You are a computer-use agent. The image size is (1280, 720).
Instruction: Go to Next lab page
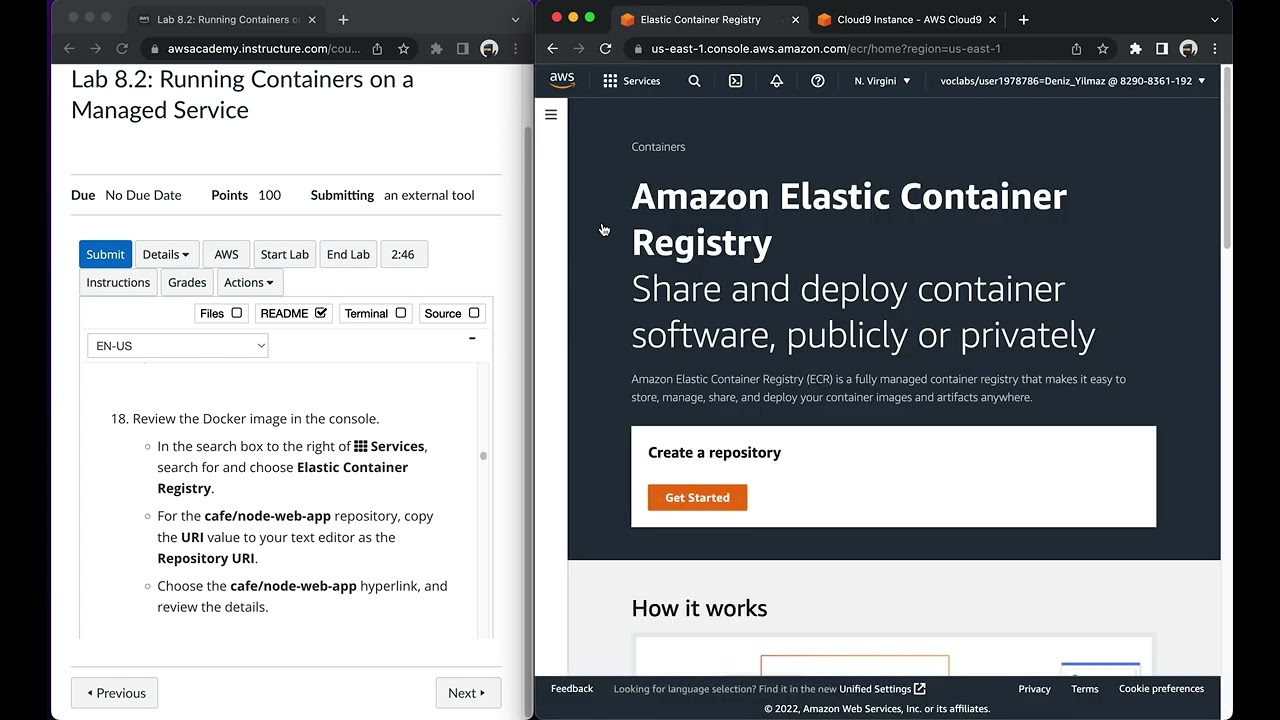point(468,693)
